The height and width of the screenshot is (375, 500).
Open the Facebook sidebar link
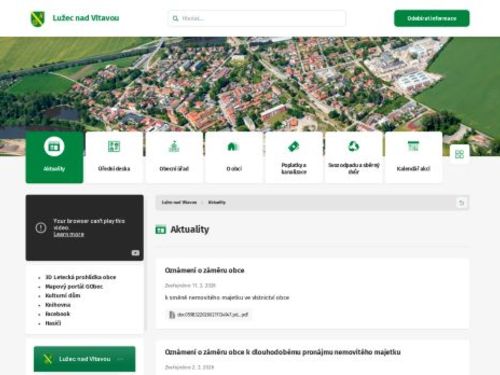58,314
